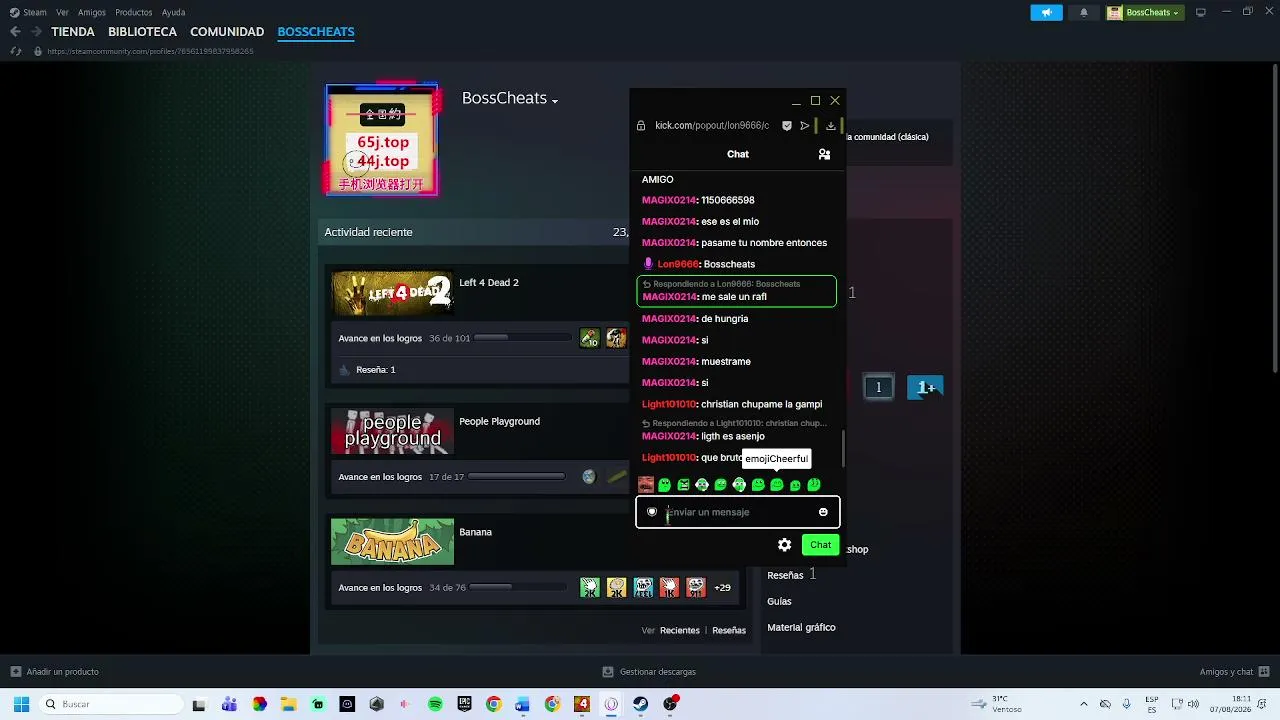Open the Kick chat settings gear
This screenshot has height=720, width=1280.
(784, 545)
